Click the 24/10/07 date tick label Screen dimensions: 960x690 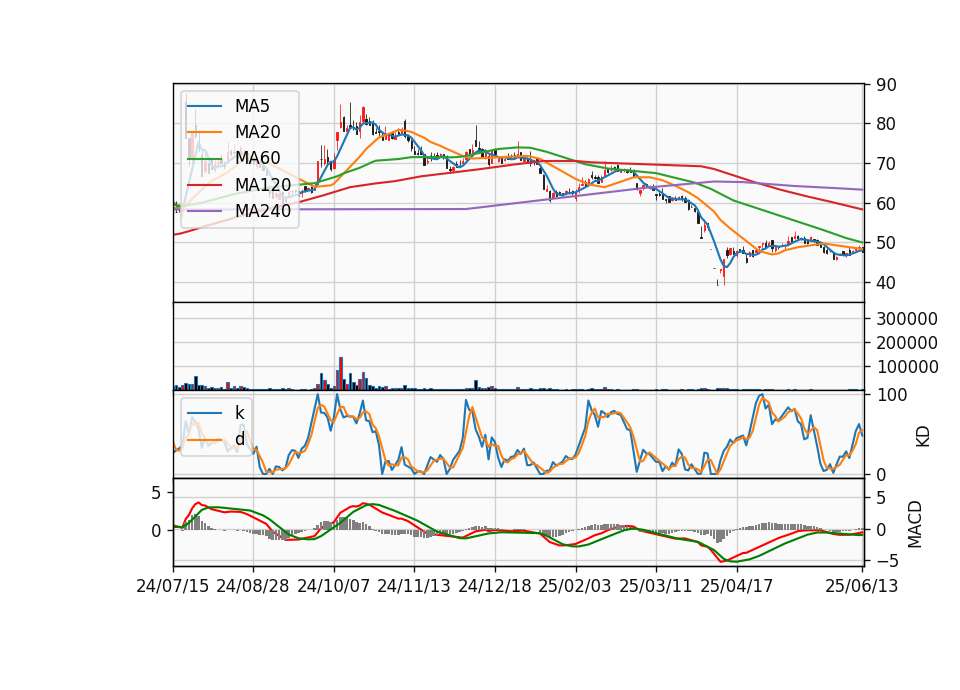coord(334,586)
